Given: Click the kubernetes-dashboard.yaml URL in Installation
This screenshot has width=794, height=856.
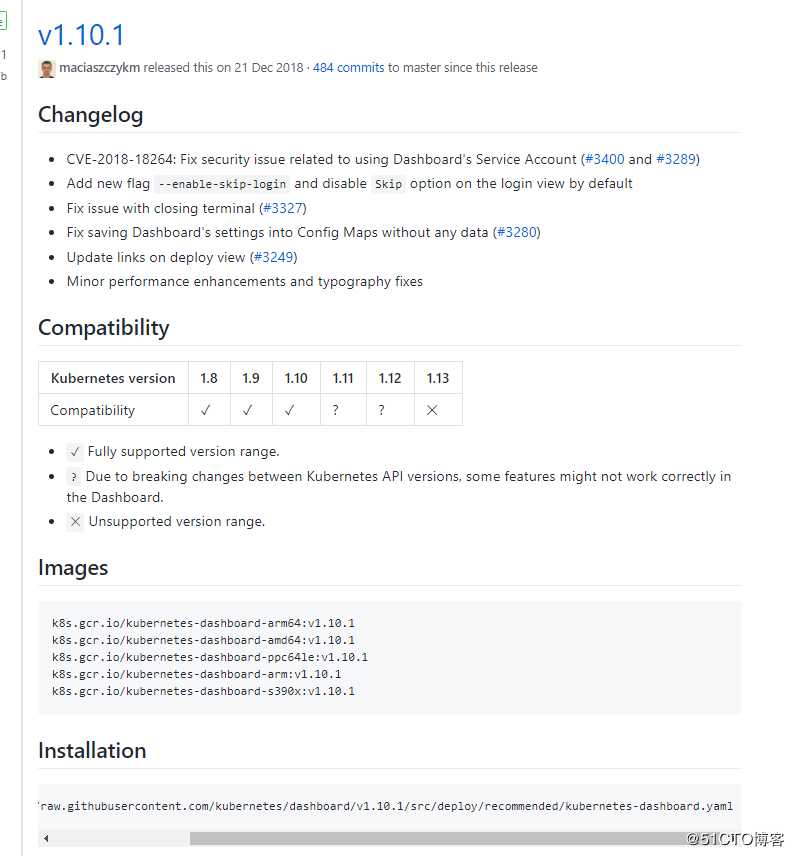Looking at the screenshot, I should [x=386, y=806].
